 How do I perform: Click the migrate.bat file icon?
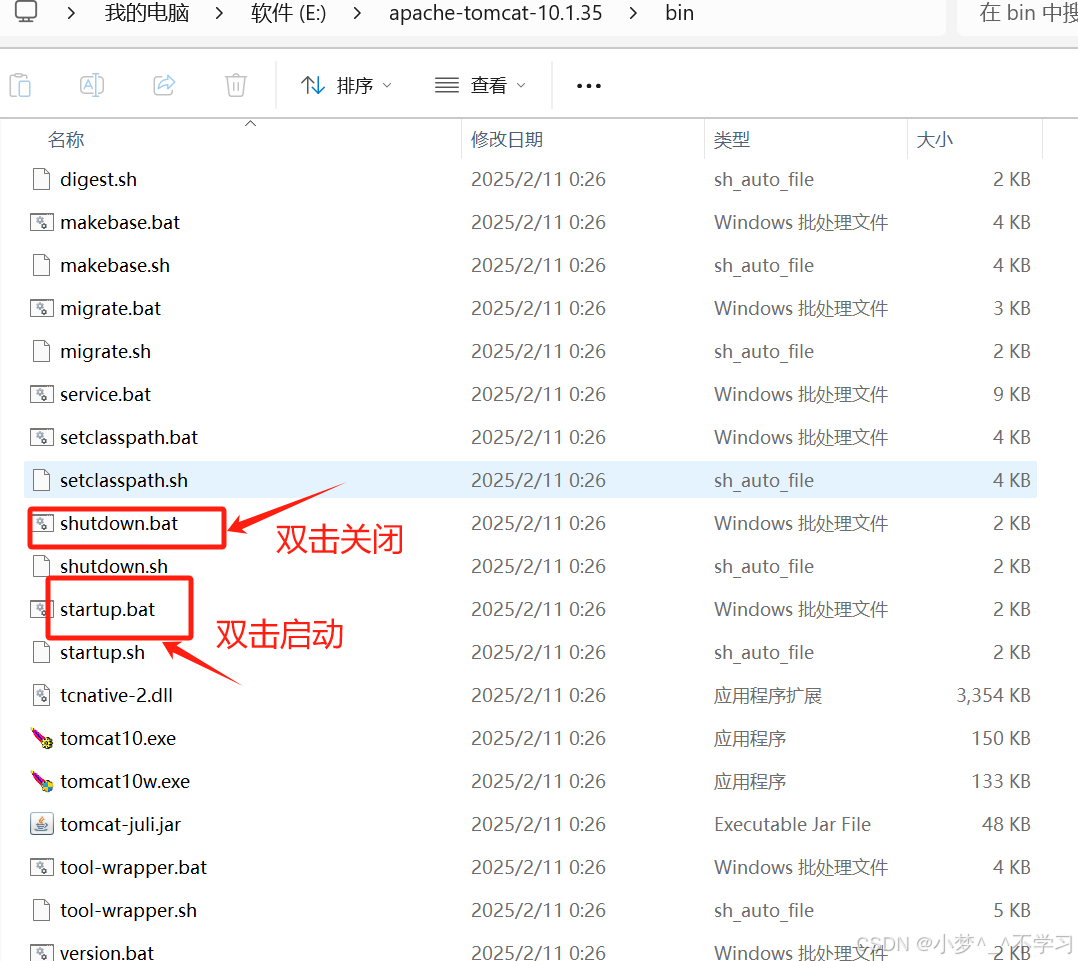(x=42, y=308)
